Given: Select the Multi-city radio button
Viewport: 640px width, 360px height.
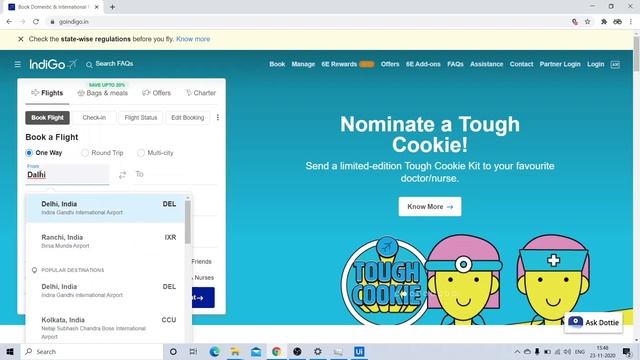Looking at the screenshot, I should click(141, 153).
